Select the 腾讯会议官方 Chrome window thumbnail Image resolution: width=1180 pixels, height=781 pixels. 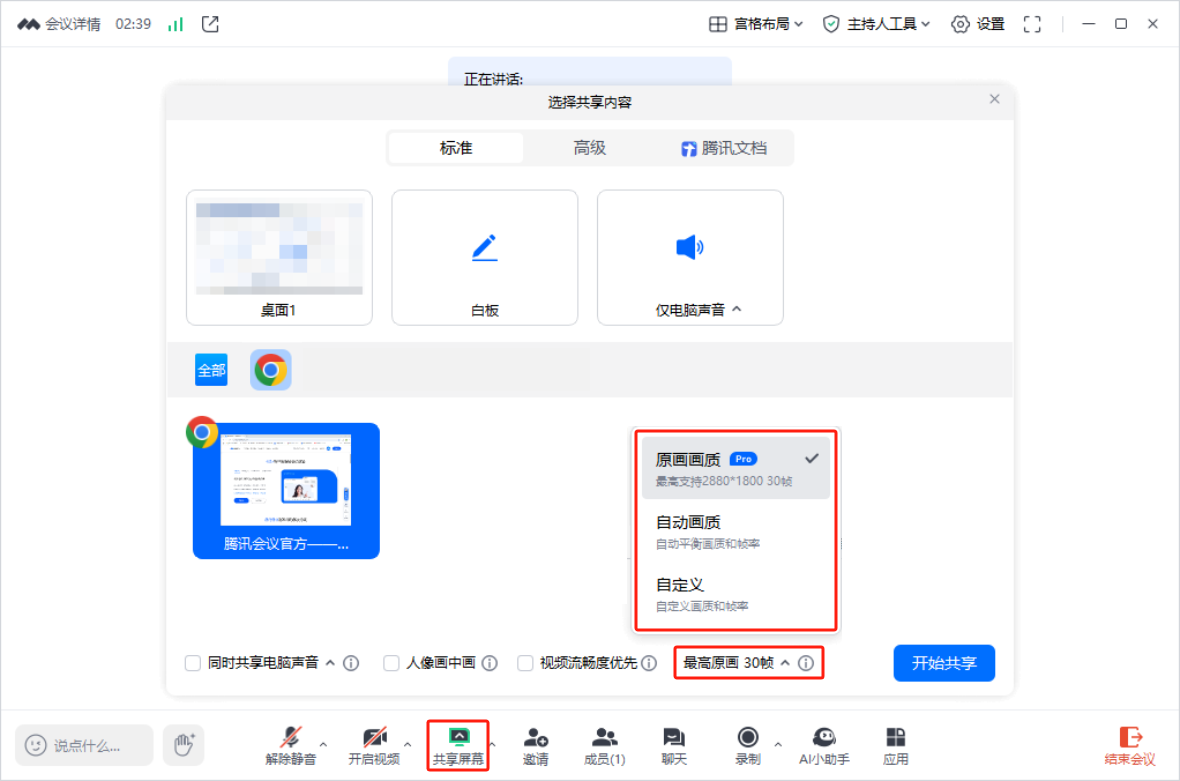(x=286, y=491)
